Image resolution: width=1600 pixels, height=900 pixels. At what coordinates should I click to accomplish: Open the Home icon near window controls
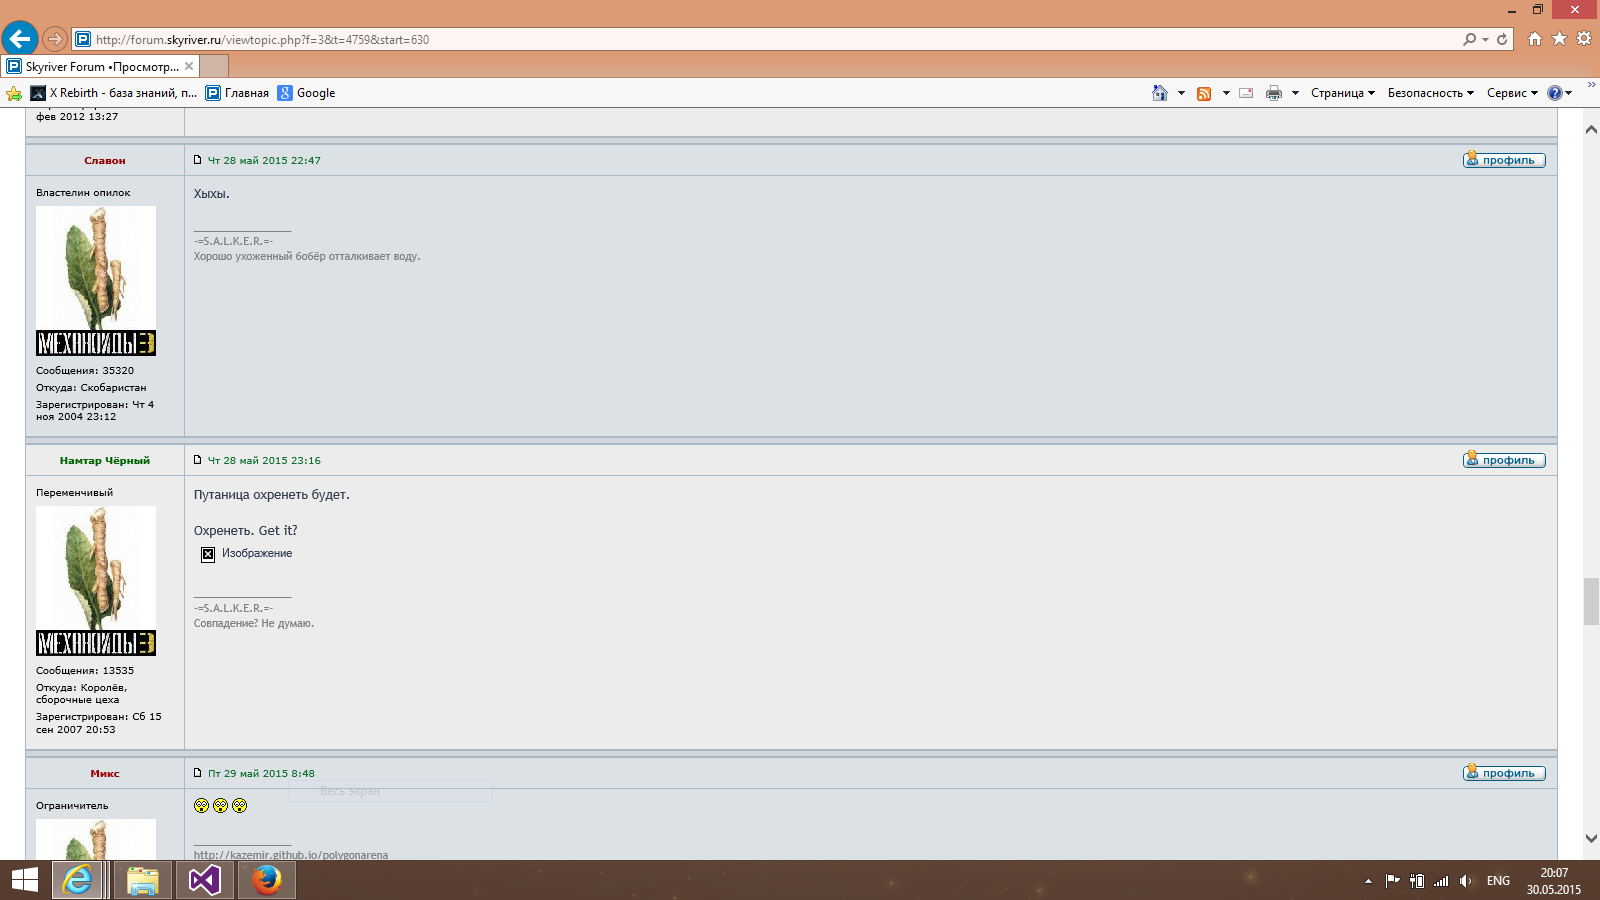point(1535,38)
